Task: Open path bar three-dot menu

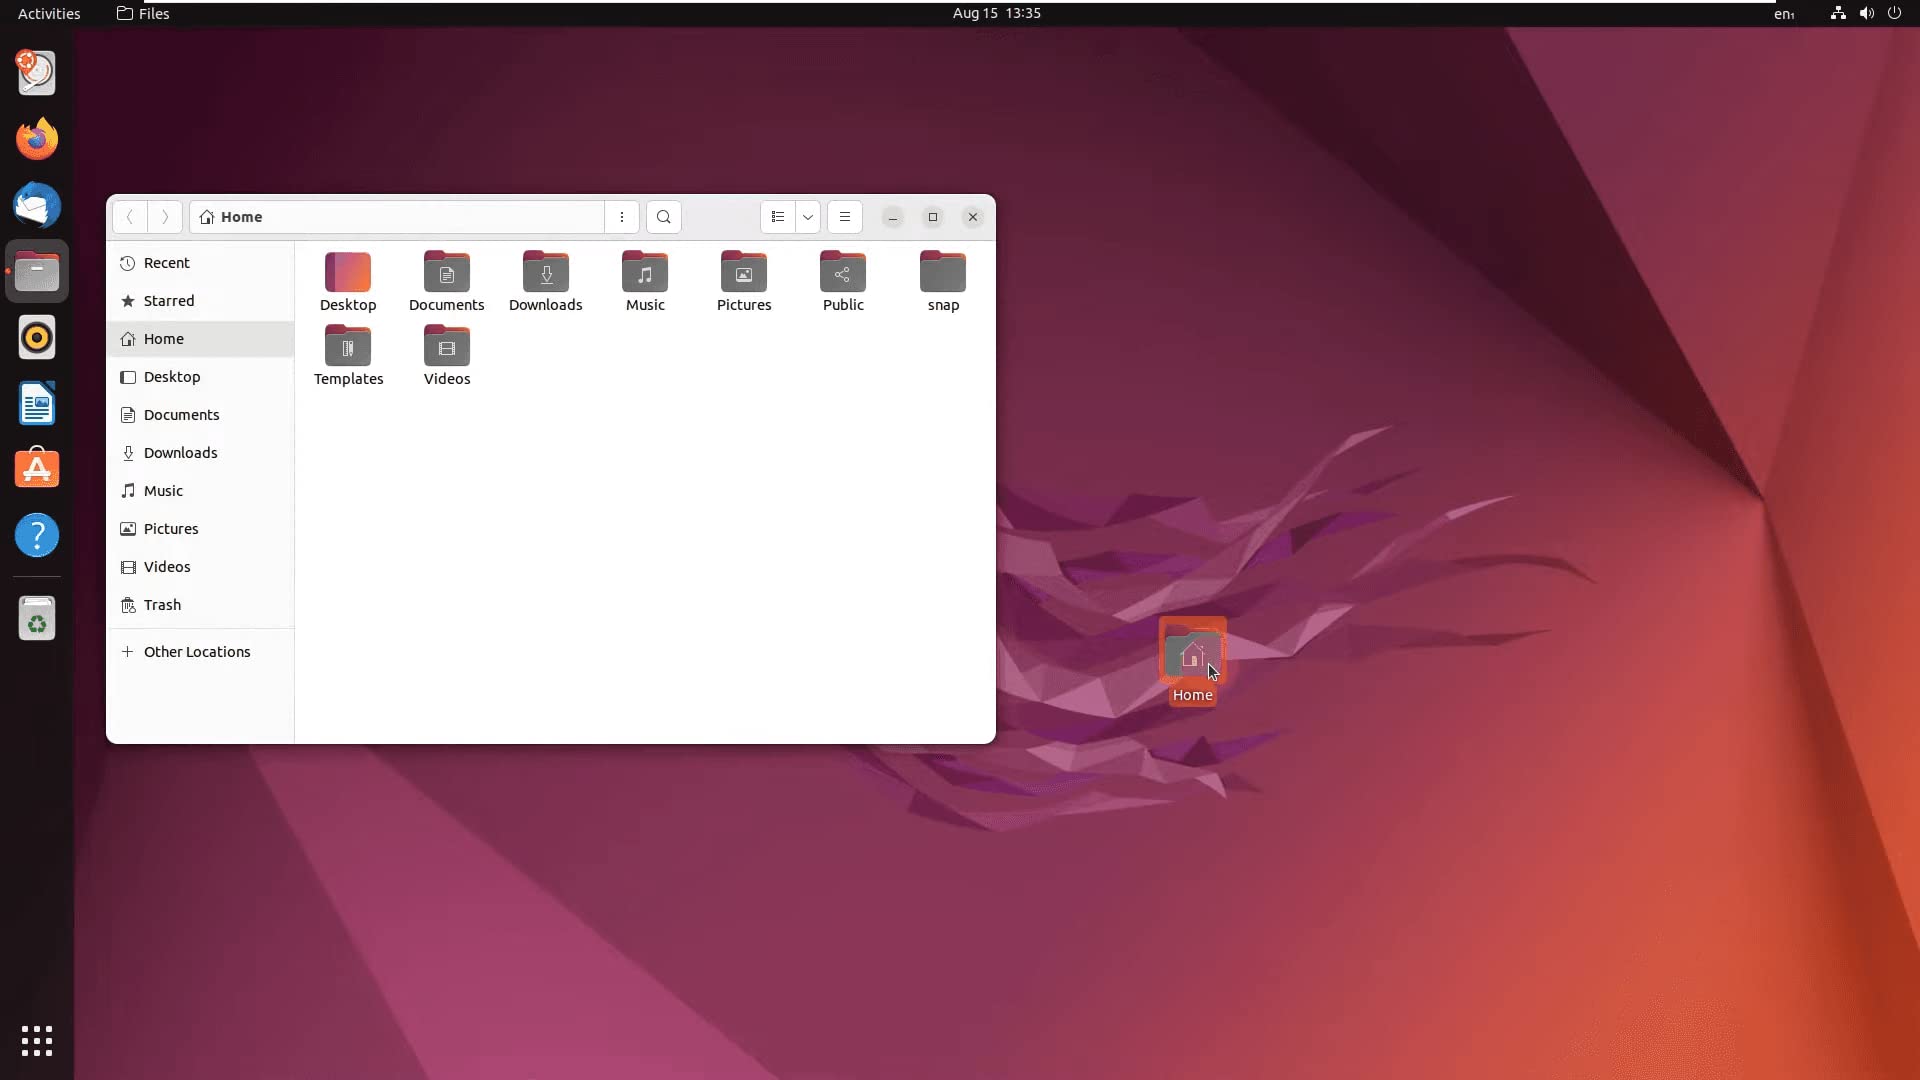Action: pyautogui.click(x=622, y=217)
